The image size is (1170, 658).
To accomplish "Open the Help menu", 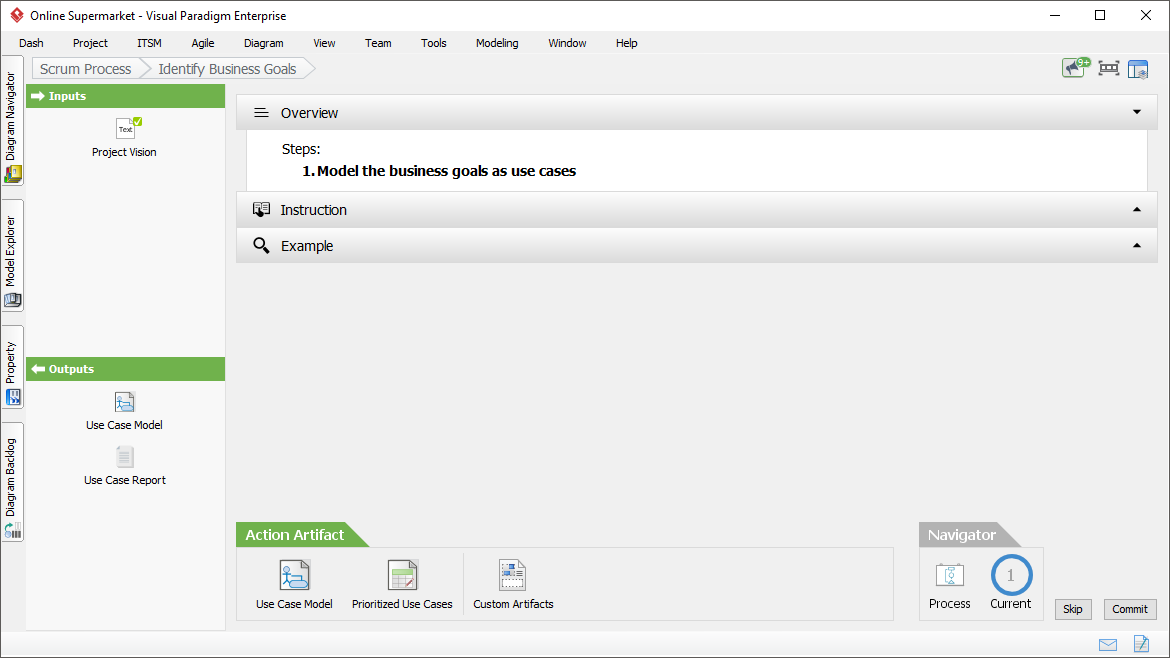I will pyautogui.click(x=627, y=43).
